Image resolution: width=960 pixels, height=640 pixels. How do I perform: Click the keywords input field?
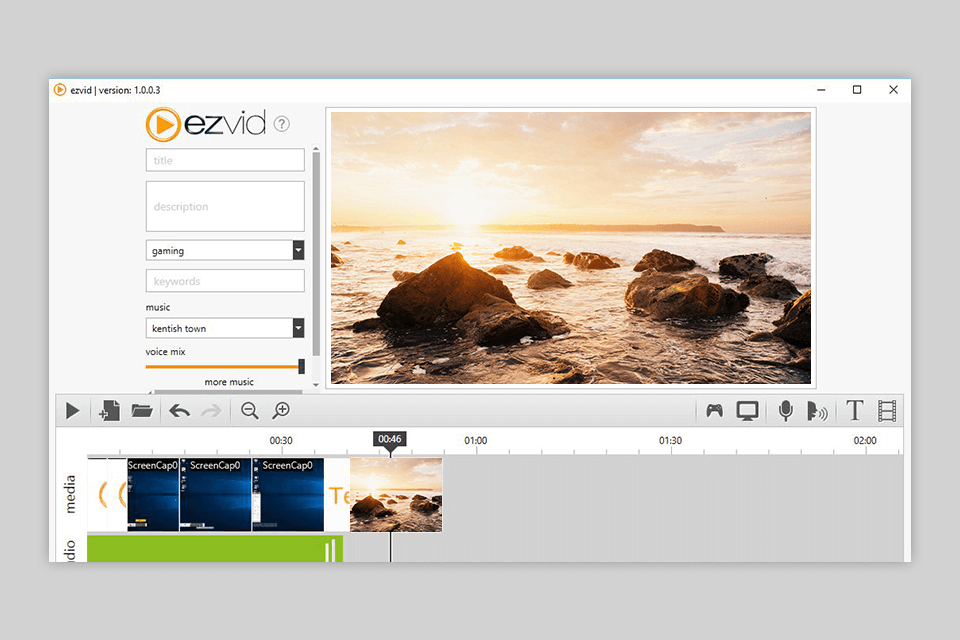(225, 280)
